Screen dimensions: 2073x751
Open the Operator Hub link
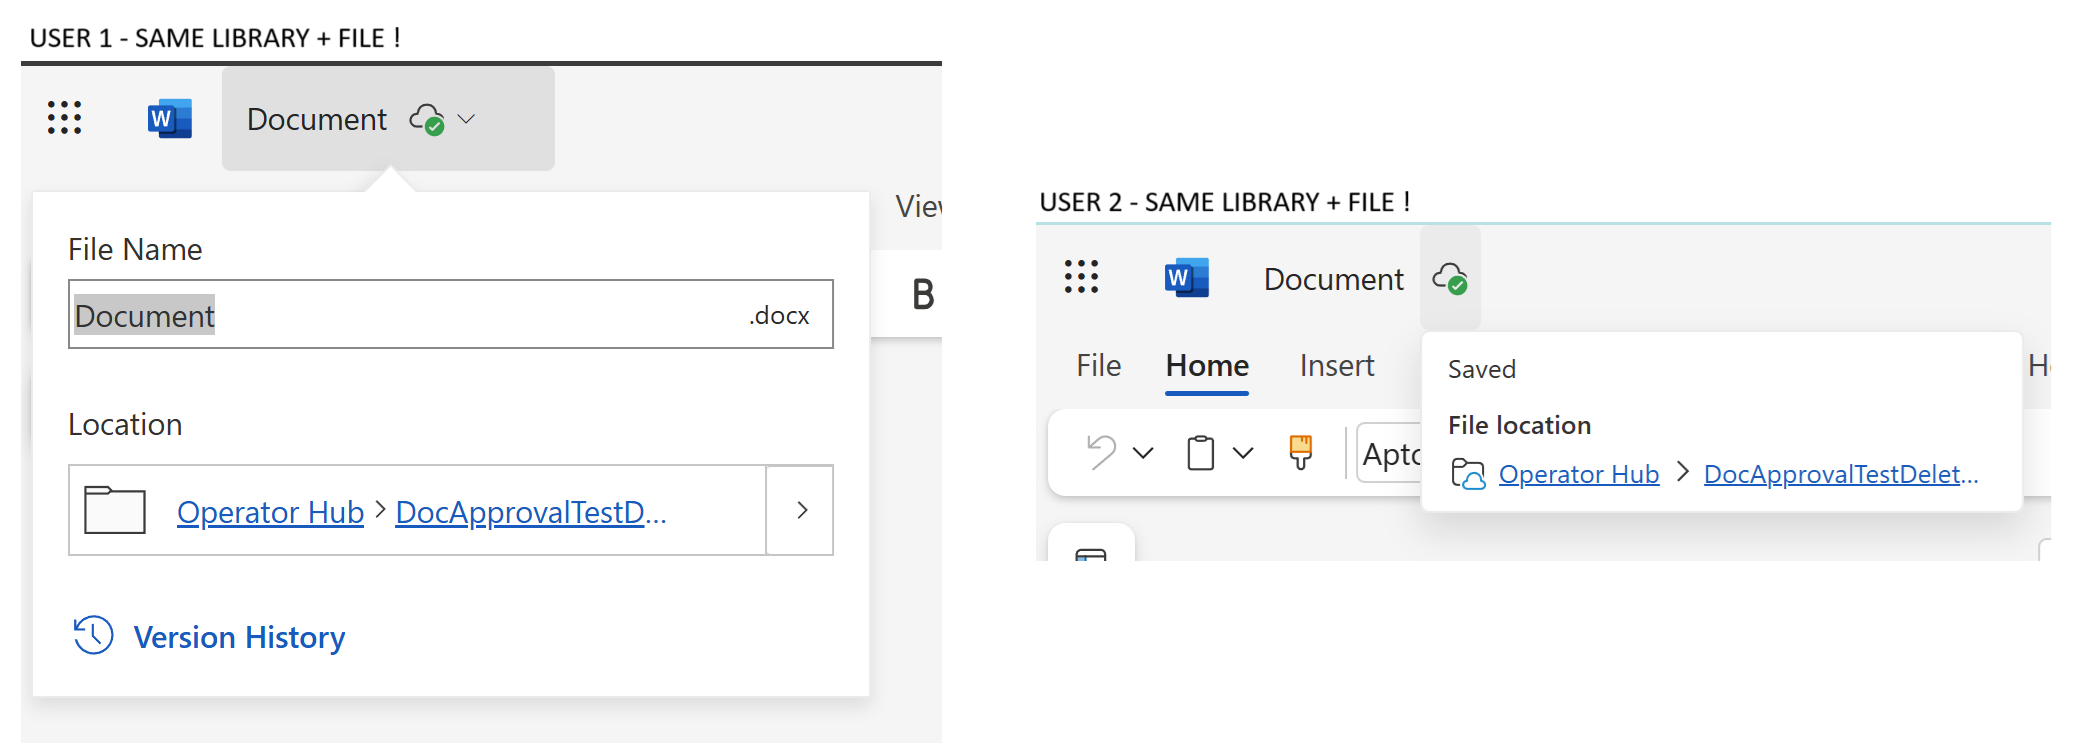coord(270,511)
